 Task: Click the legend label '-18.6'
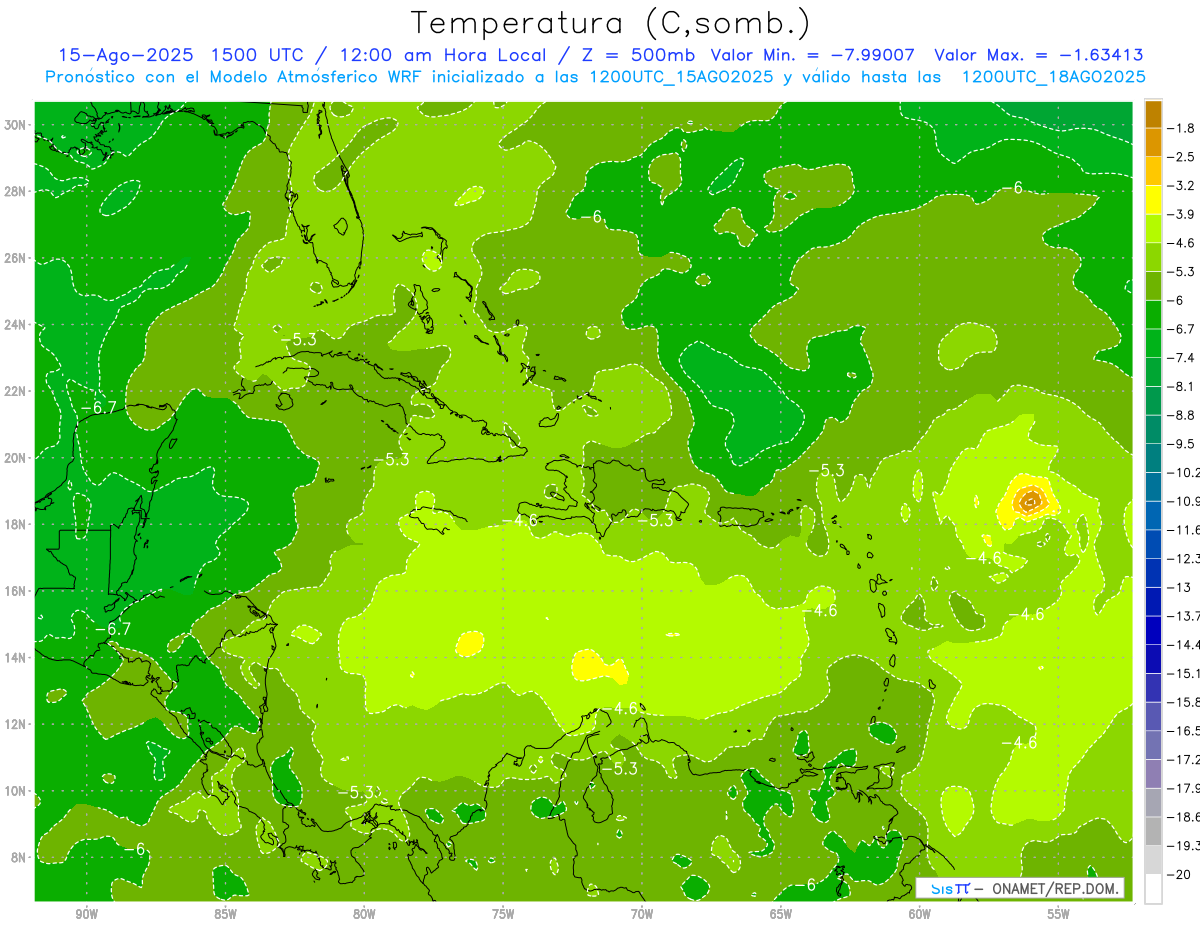[1183, 817]
